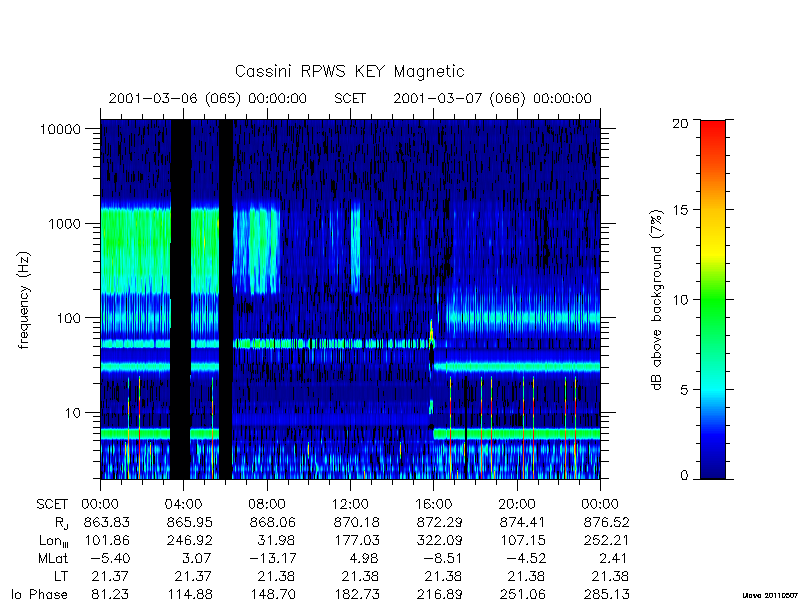
Task: Click the longitude value 322.09
Action: click(x=440, y=541)
